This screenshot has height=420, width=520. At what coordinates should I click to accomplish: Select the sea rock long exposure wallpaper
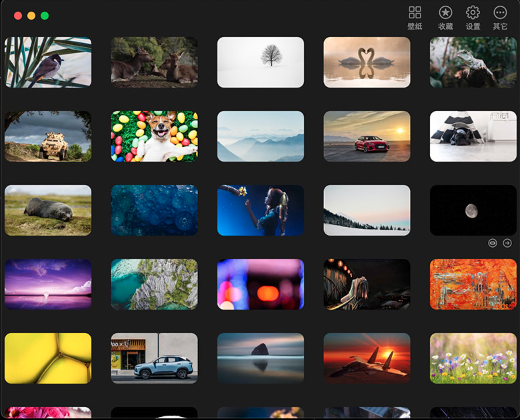coord(260,358)
